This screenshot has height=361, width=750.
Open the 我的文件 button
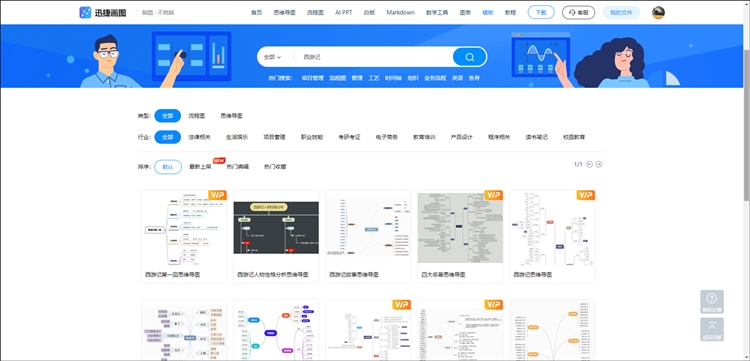point(621,12)
